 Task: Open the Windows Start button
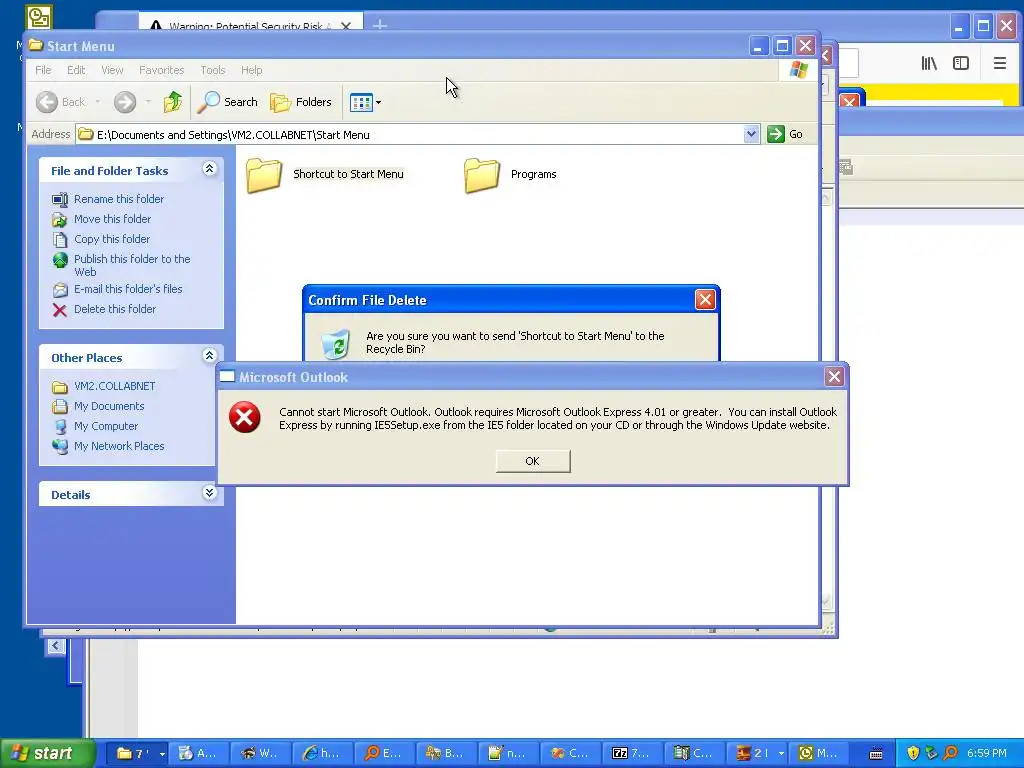pyautogui.click(x=46, y=753)
